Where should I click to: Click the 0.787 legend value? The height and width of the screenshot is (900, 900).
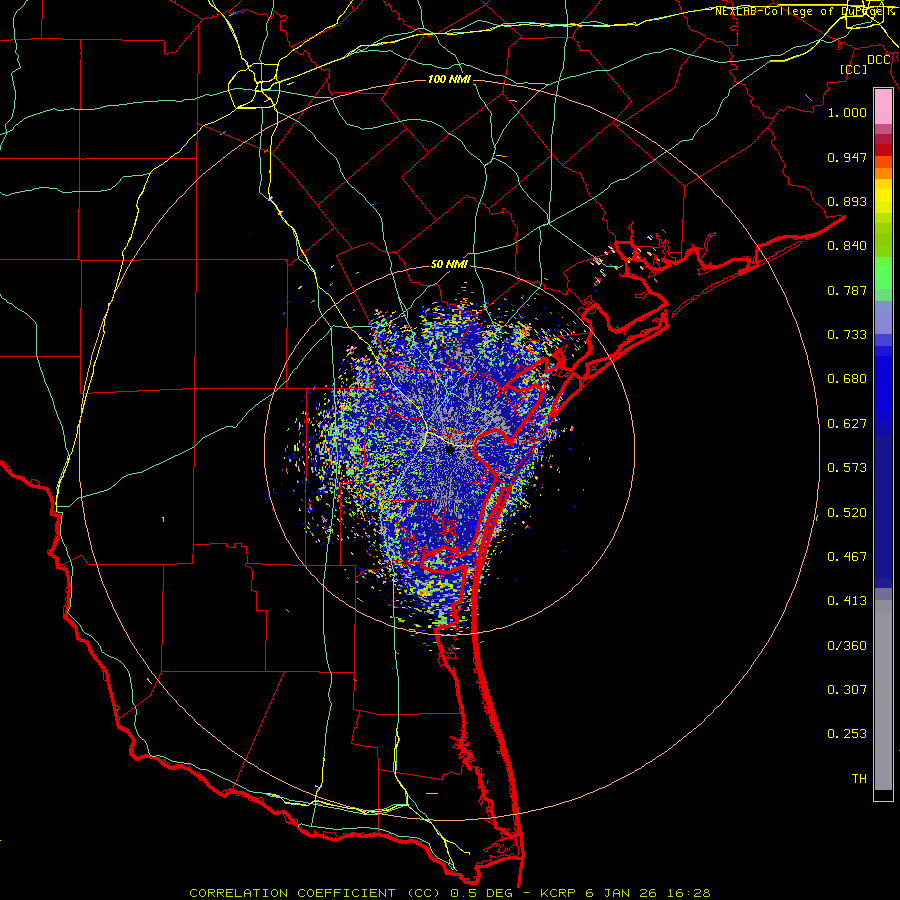click(x=847, y=290)
